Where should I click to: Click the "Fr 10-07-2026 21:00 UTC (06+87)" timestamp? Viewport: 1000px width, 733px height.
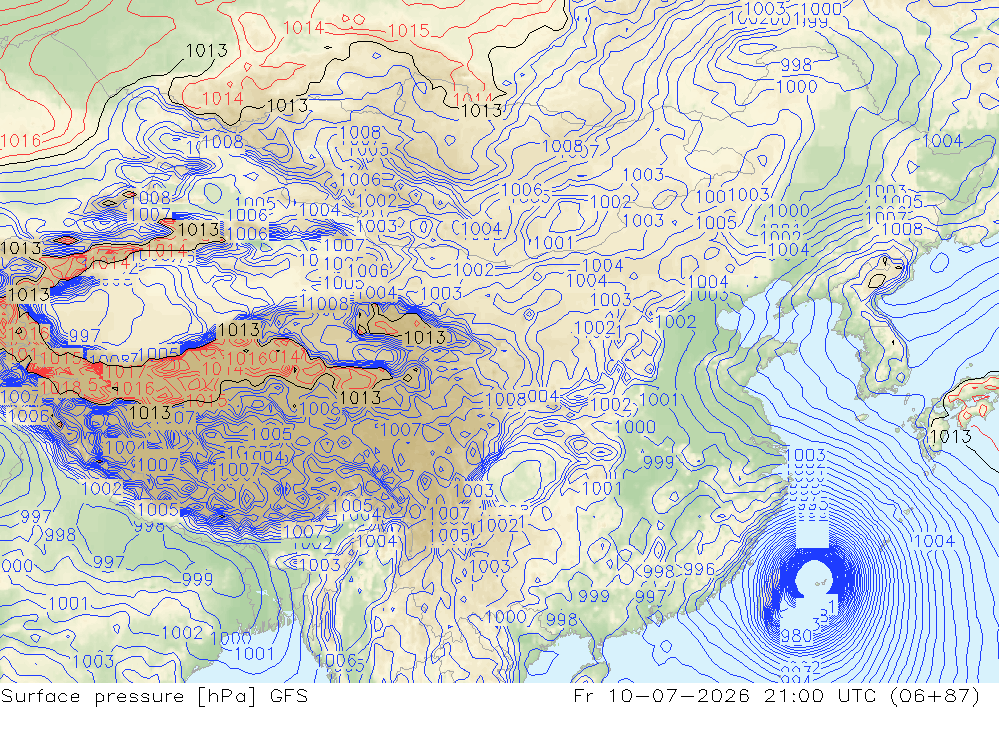[x=777, y=696]
